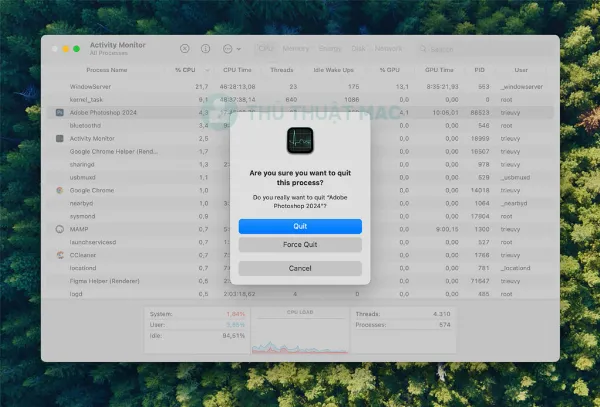Image resolution: width=600 pixels, height=407 pixels.
Task: Select the nearbyd process name
Action: click(x=81, y=203)
